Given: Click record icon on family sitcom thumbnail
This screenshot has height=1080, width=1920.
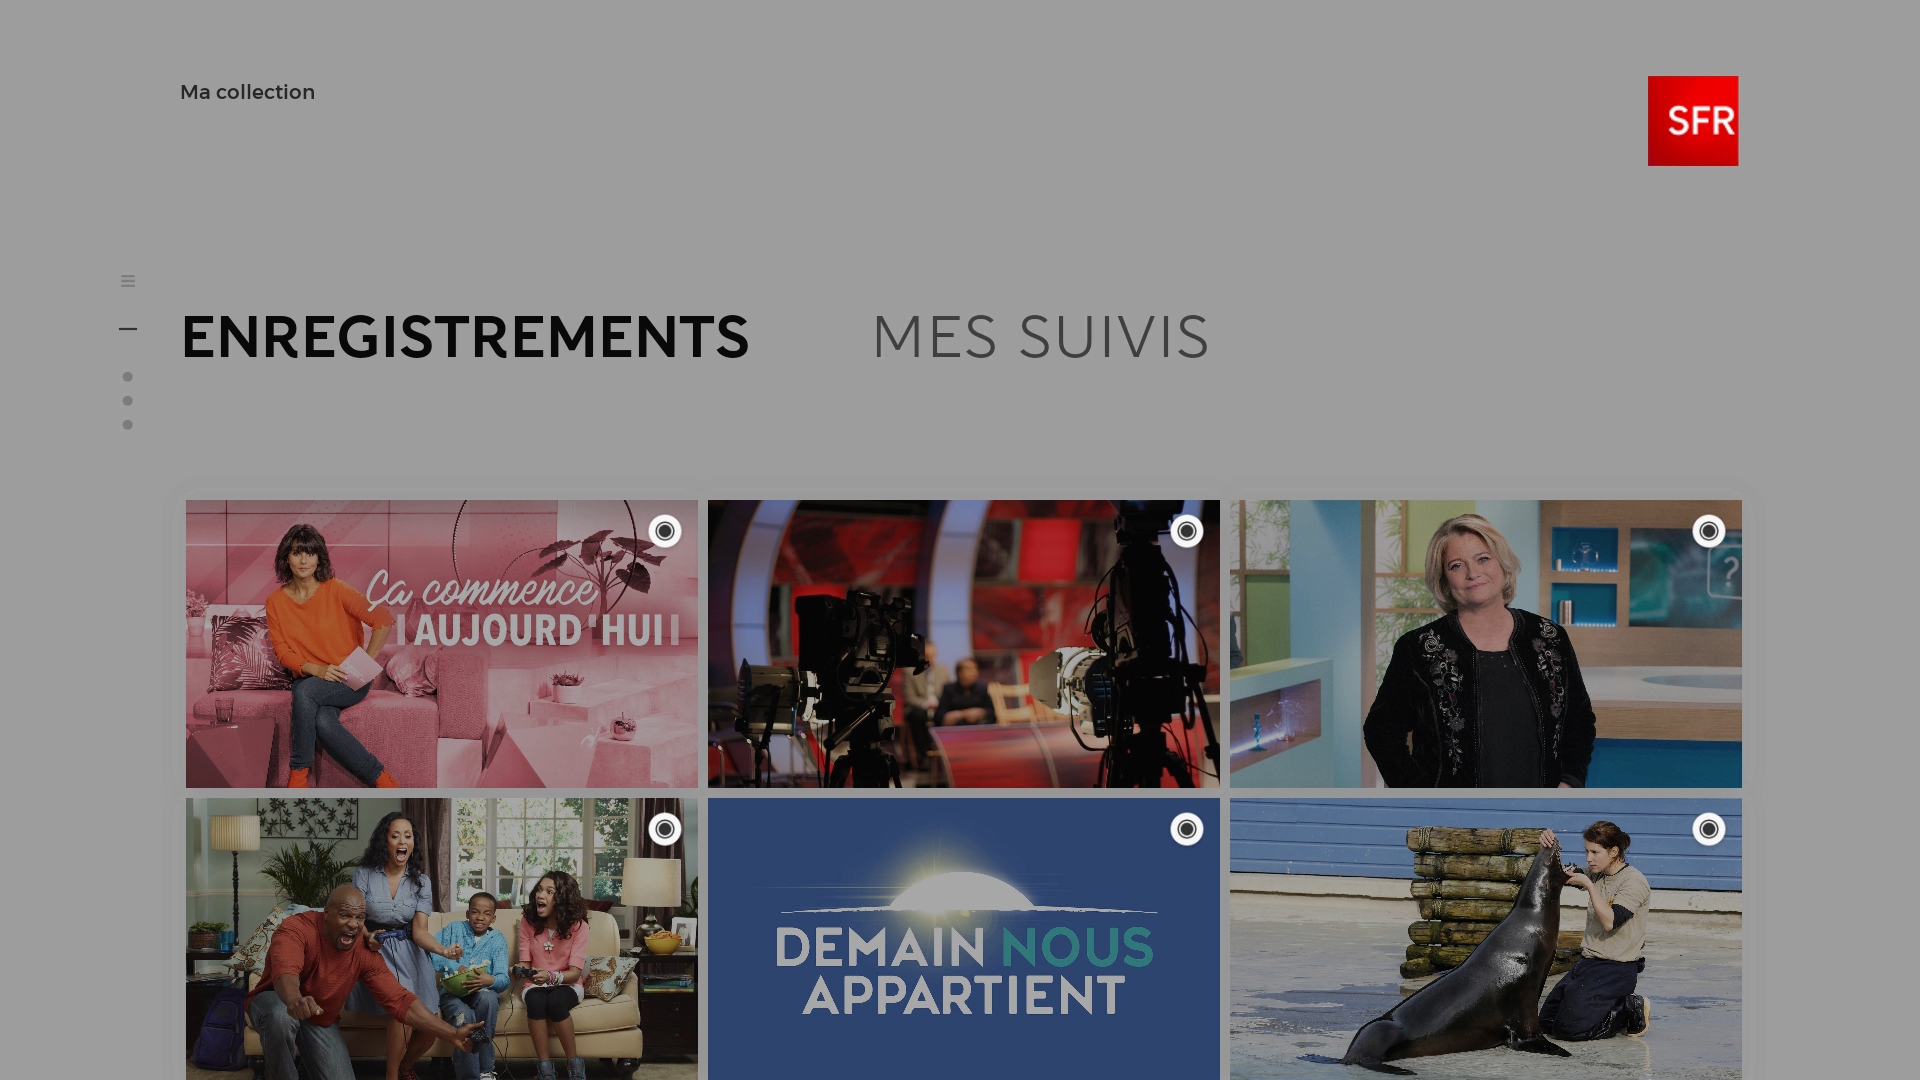Looking at the screenshot, I should click(665, 829).
